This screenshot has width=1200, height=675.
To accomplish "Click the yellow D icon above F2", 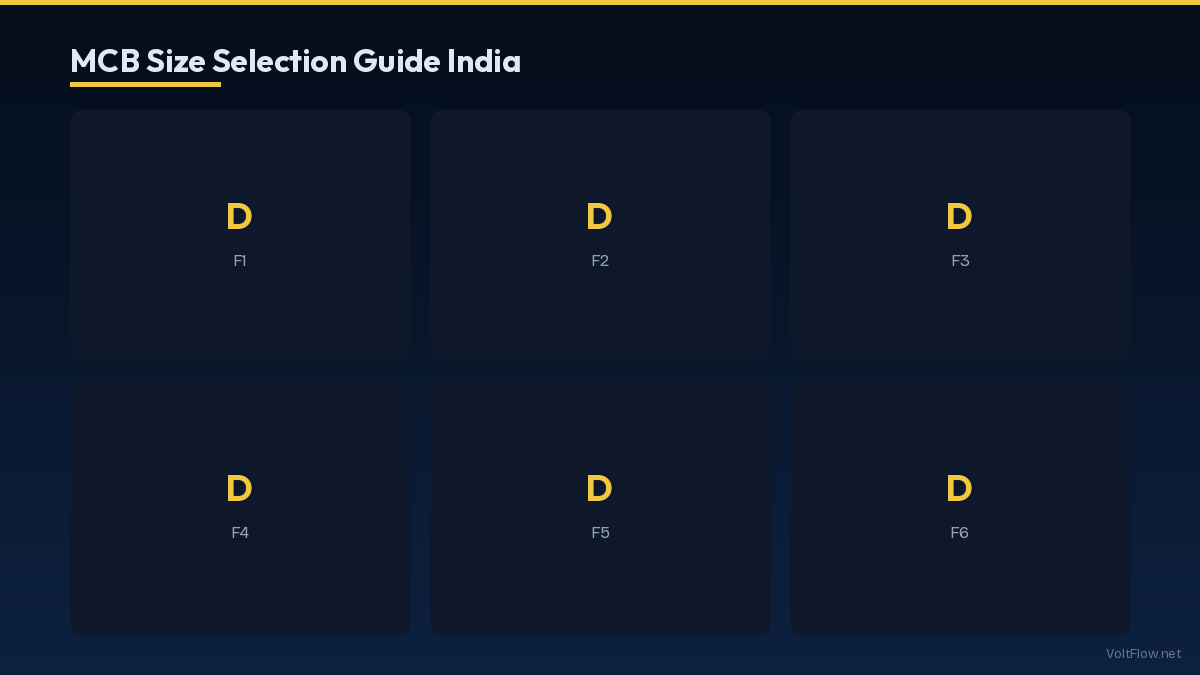I will pyautogui.click(x=599, y=217).
